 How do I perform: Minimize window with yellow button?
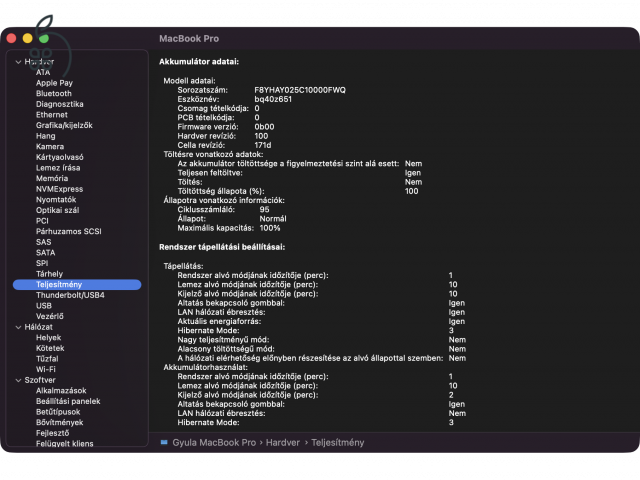pos(27,38)
